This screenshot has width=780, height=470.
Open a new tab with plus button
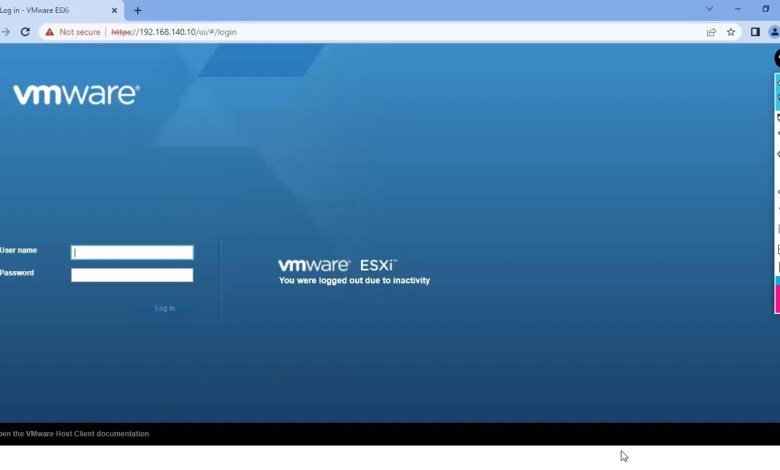point(137,10)
